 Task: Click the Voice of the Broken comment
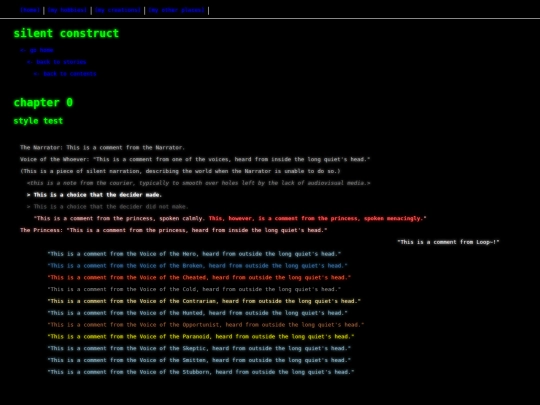click(197, 266)
